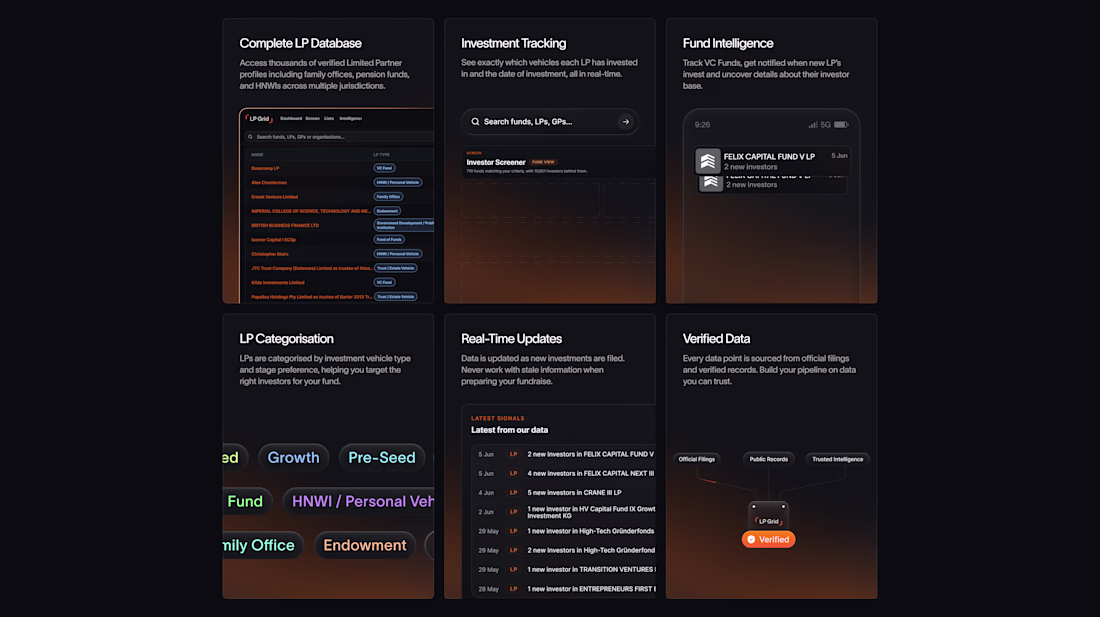Select the Pre-Seed category chip

pyautogui.click(x=382, y=457)
